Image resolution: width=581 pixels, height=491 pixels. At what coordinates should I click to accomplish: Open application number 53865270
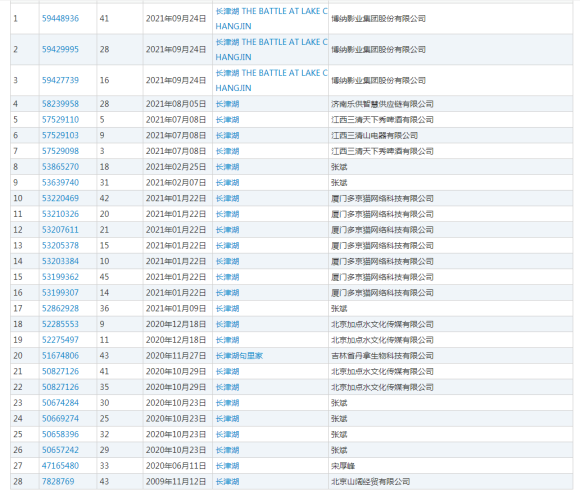(x=60, y=167)
